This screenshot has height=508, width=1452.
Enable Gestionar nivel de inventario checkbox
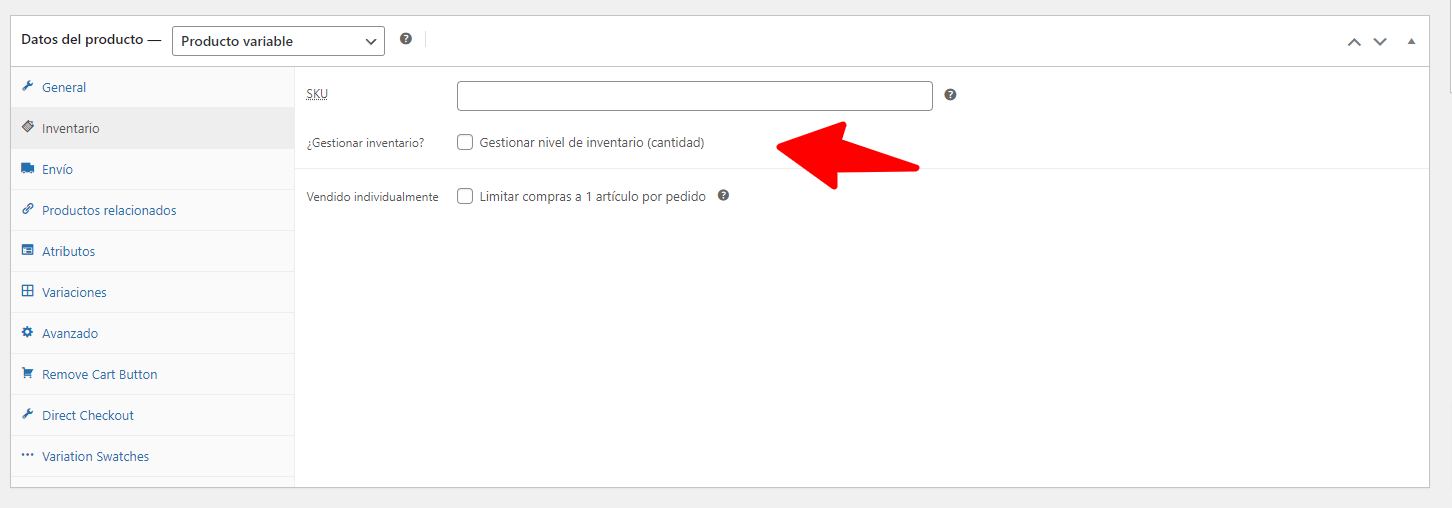coord(465,142)
